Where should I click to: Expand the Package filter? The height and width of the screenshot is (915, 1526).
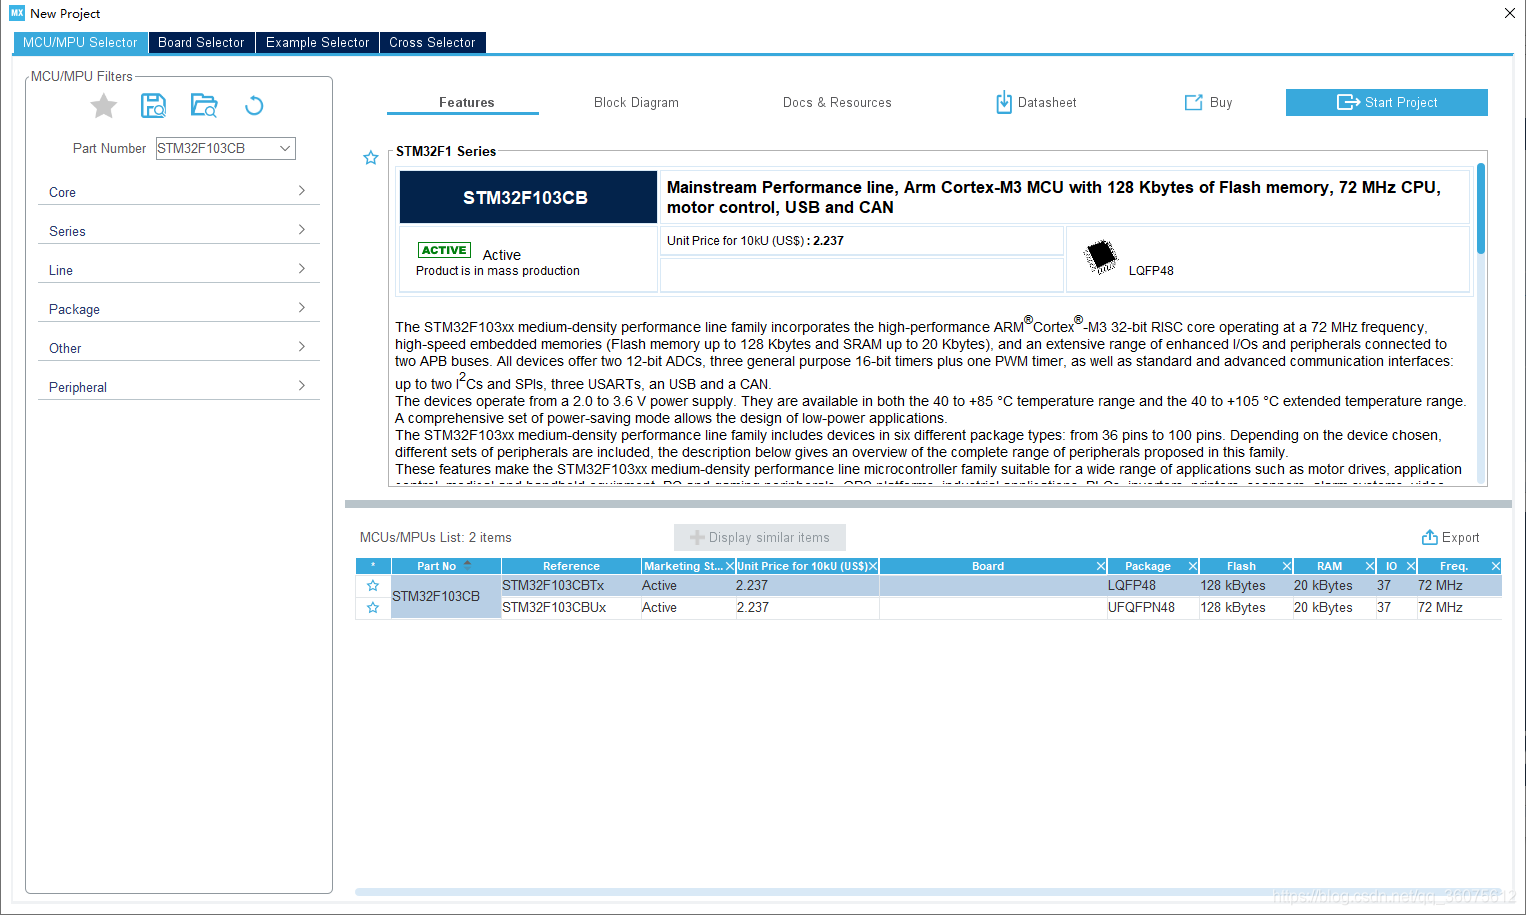[x=179, y=309]
